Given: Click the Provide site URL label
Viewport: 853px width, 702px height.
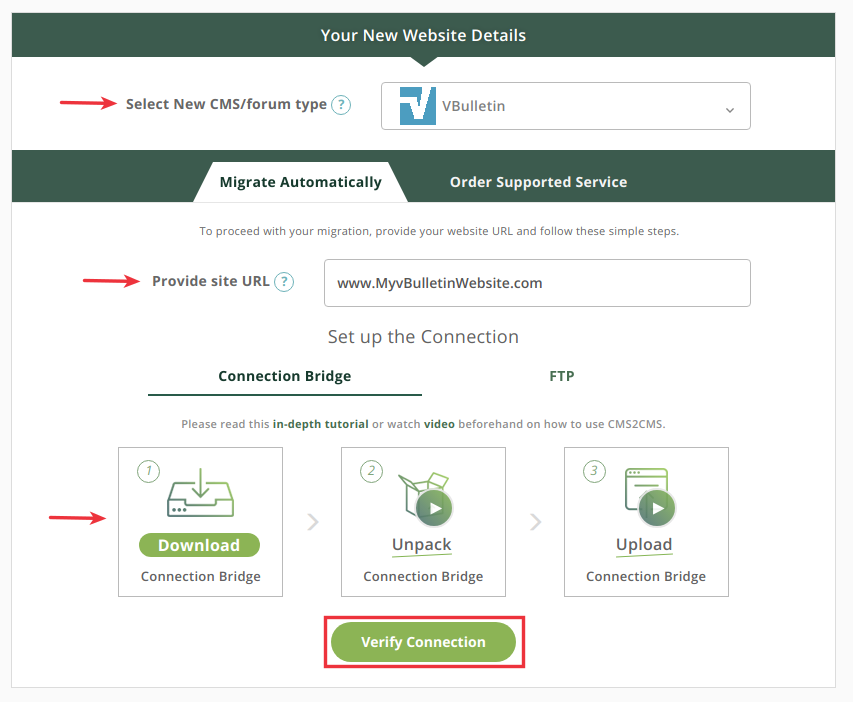Looking at the screenshot, I should pyautogui.click(x=211, y=281).
